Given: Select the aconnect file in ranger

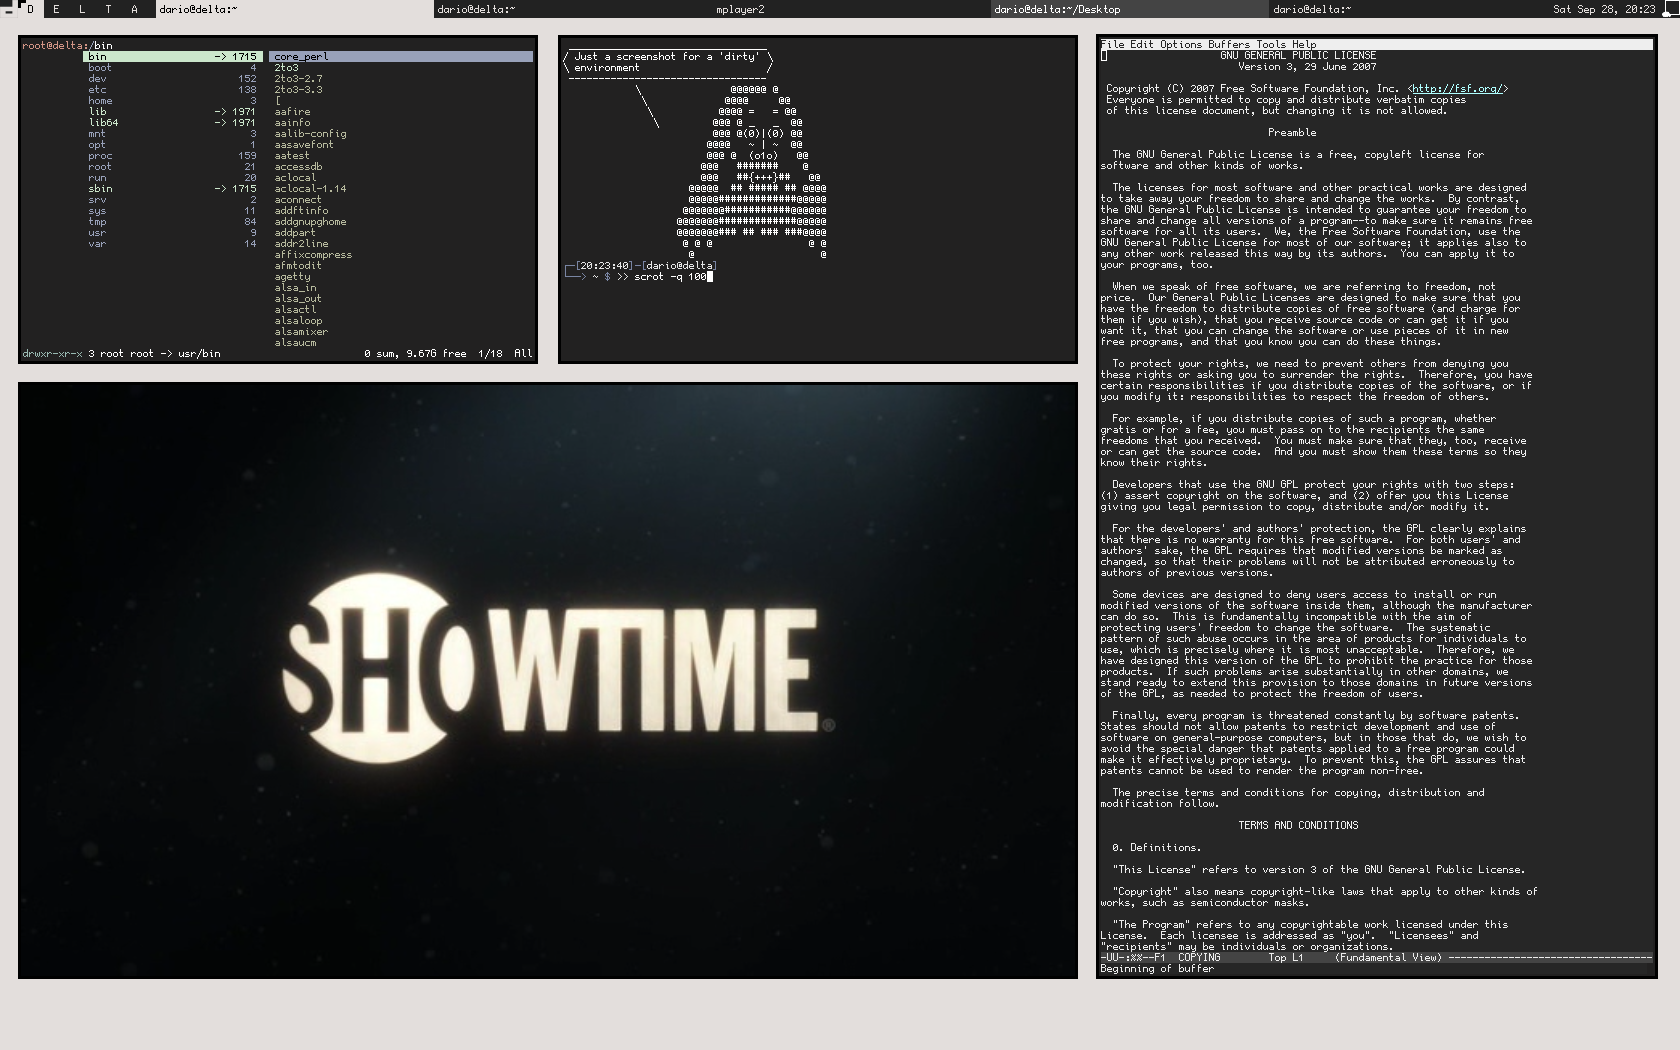Looking at the screenshot, I should tap(298, 200).
